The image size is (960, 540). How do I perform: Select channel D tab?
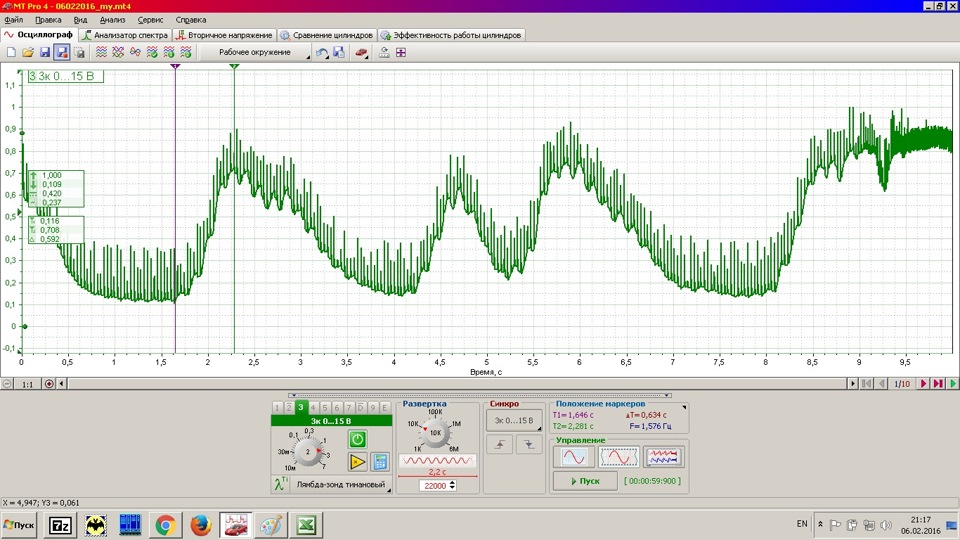click(x=361, y=408)
